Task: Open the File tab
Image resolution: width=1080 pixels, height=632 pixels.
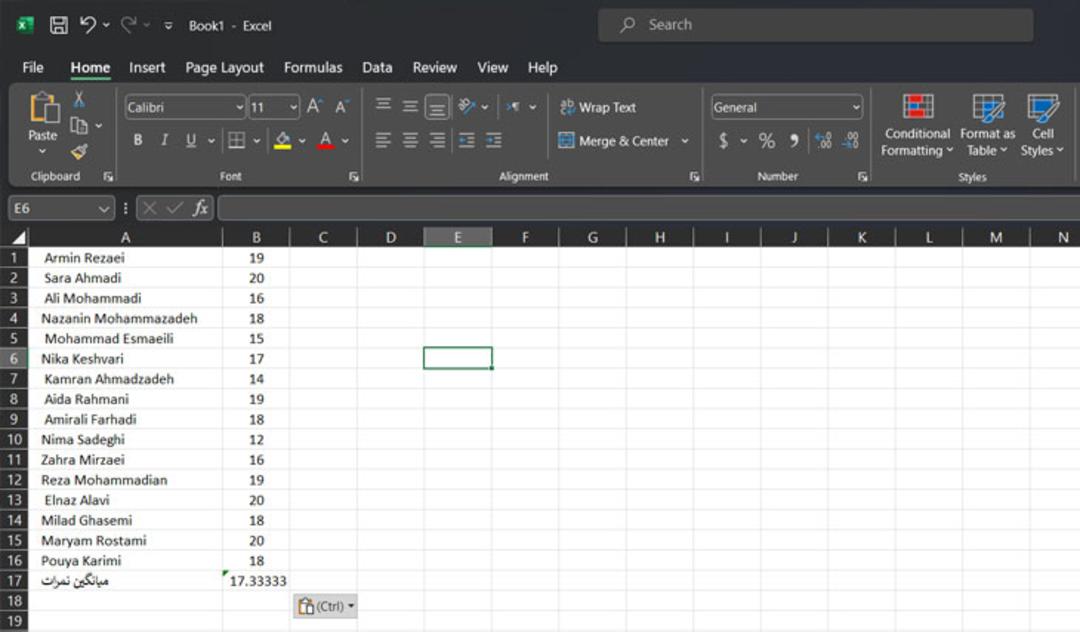Action: [x=32, y=67]
